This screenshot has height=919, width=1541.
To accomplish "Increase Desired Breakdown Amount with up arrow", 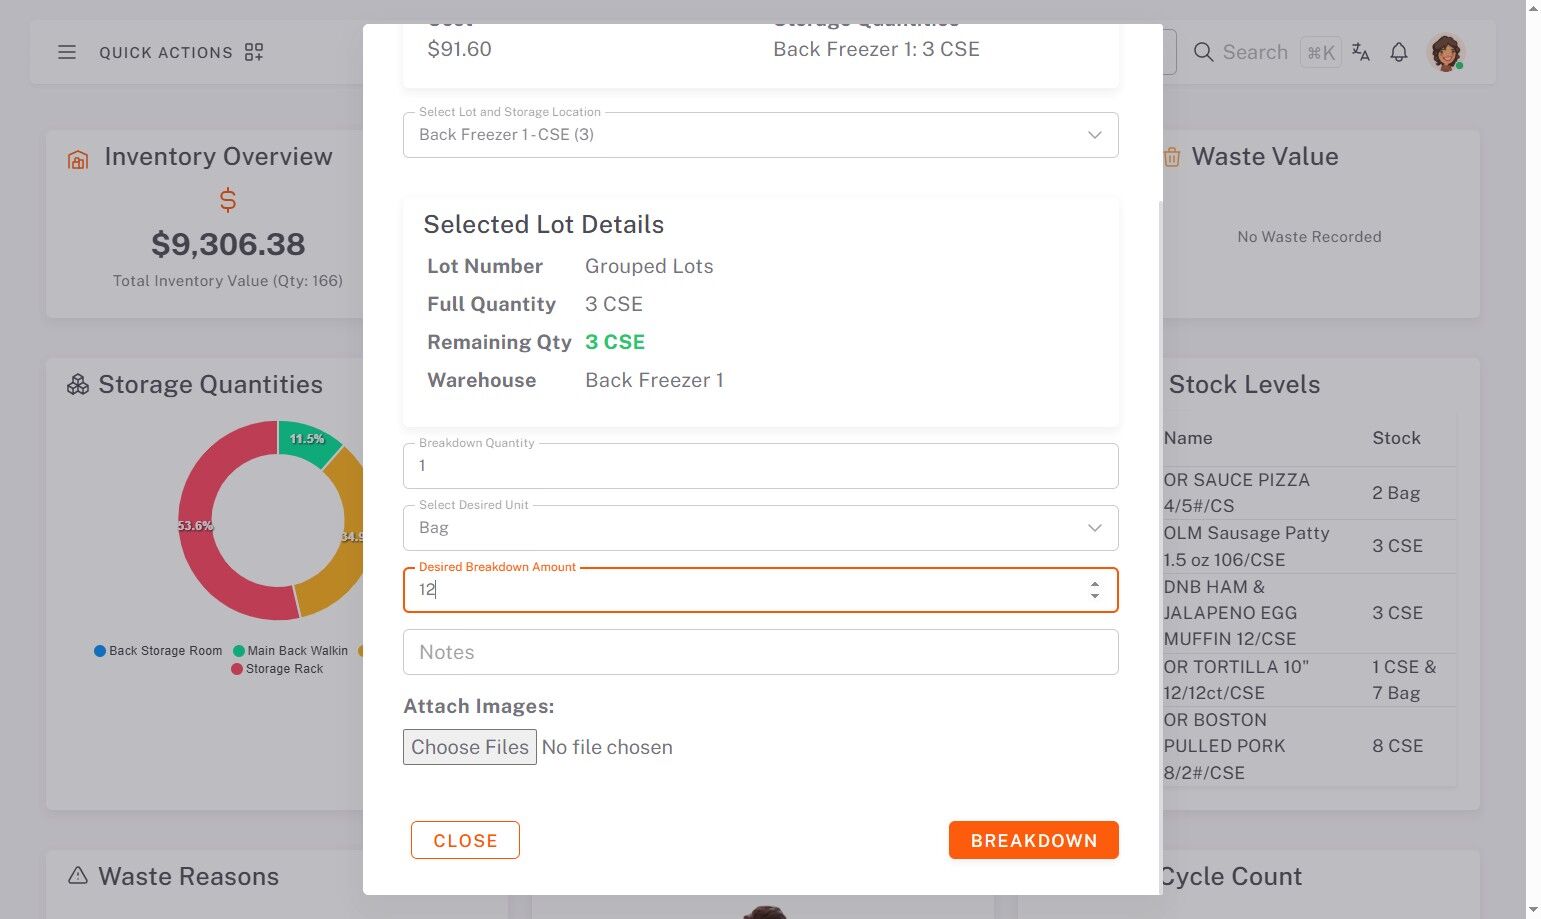I will click(1095, 584).
